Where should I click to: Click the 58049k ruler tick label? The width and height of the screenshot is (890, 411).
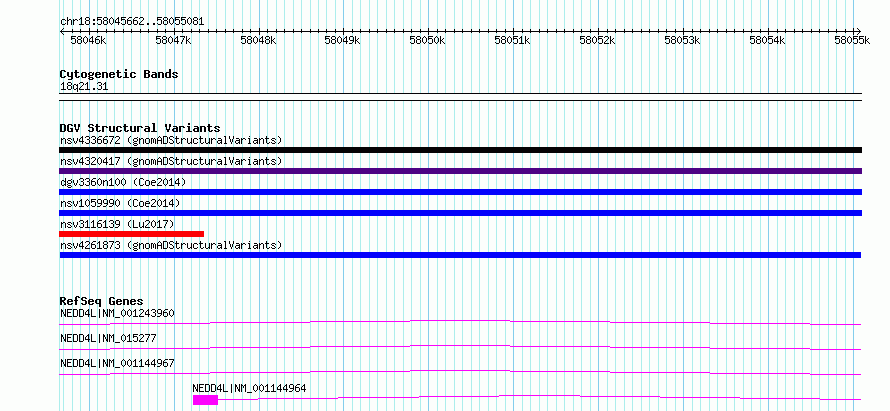point(342,41)
